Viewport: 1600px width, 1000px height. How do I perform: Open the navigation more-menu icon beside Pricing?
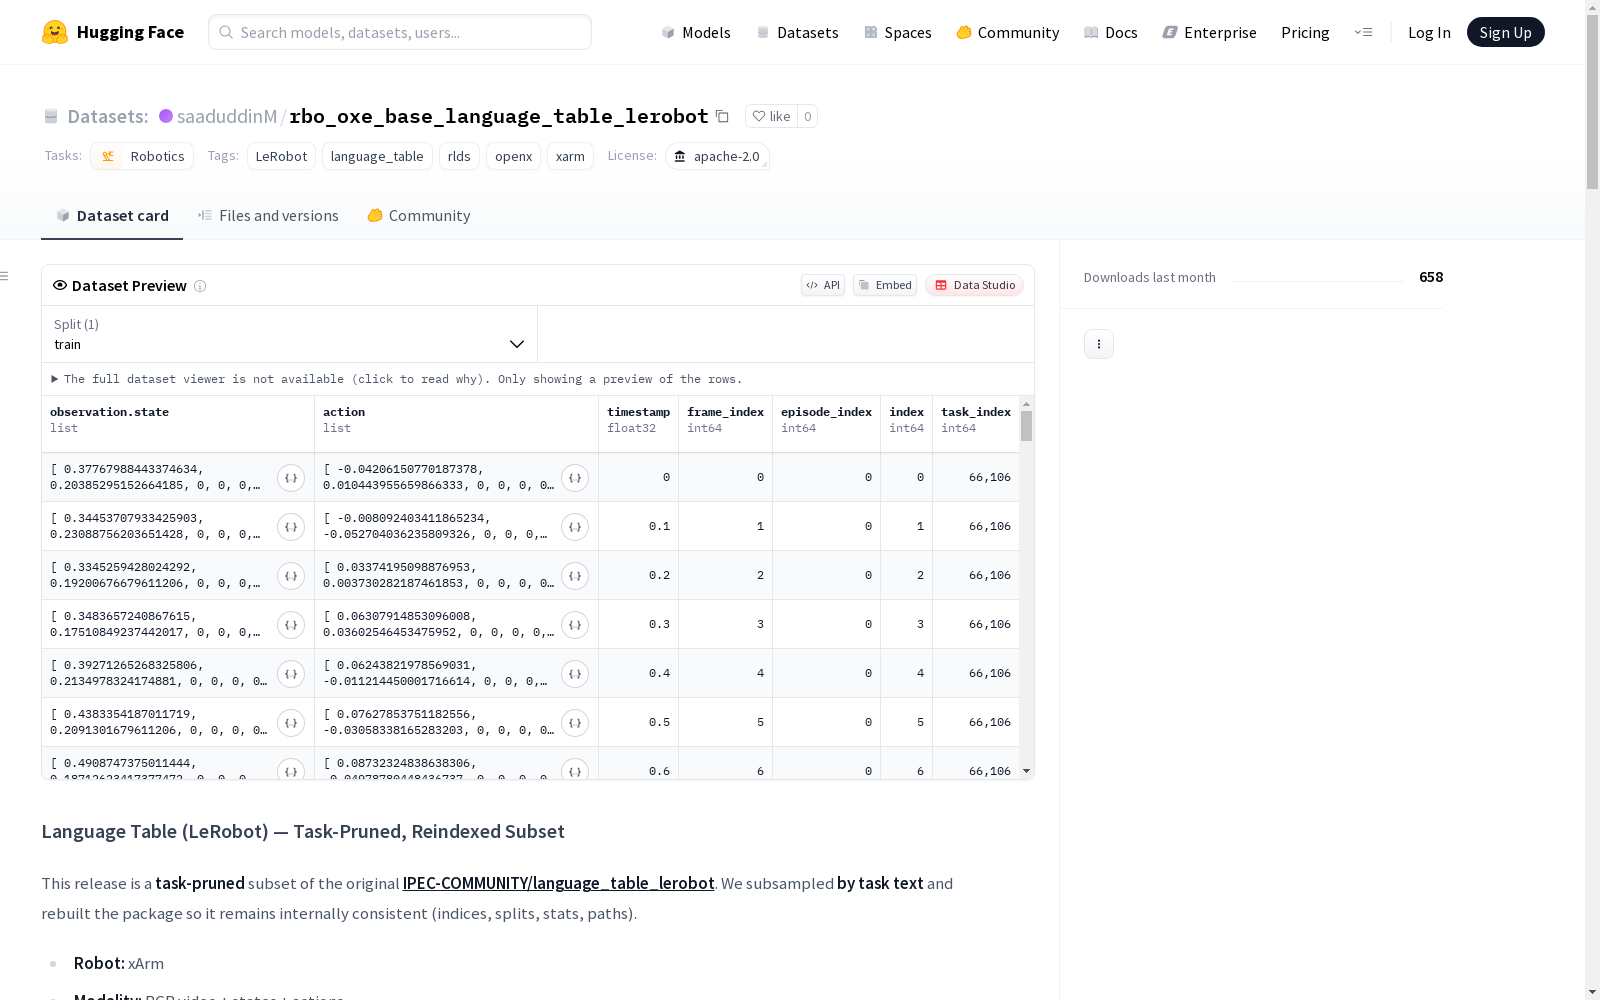tap(1363, 32)
